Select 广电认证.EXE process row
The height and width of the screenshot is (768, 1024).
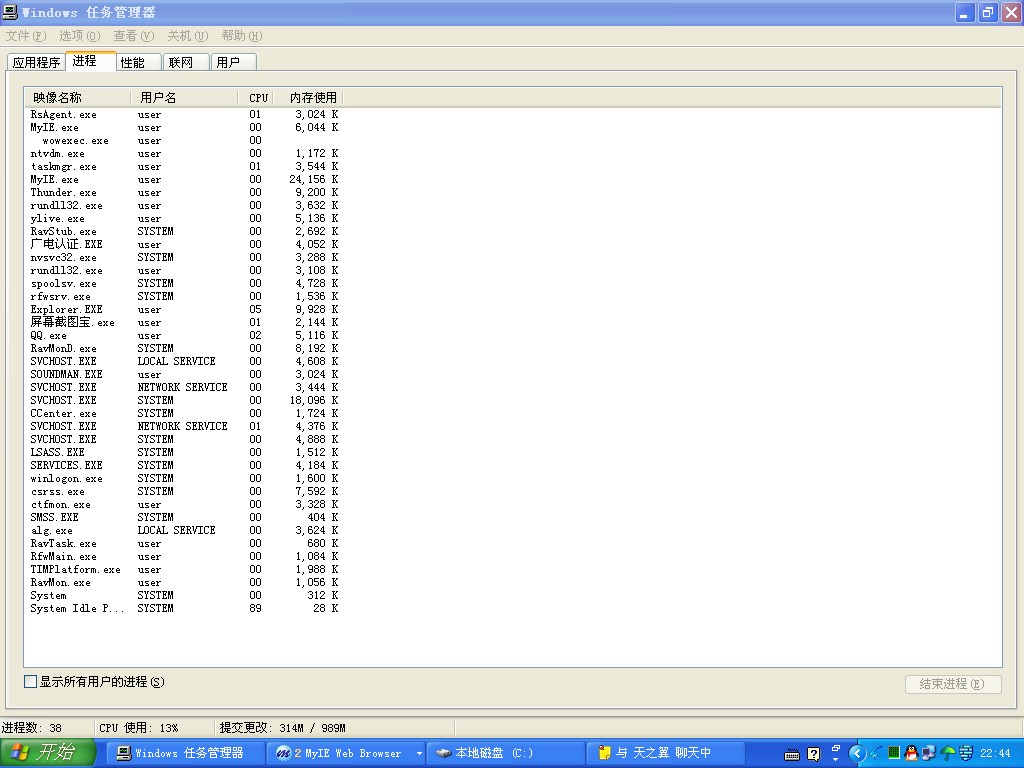click(184, 244)
